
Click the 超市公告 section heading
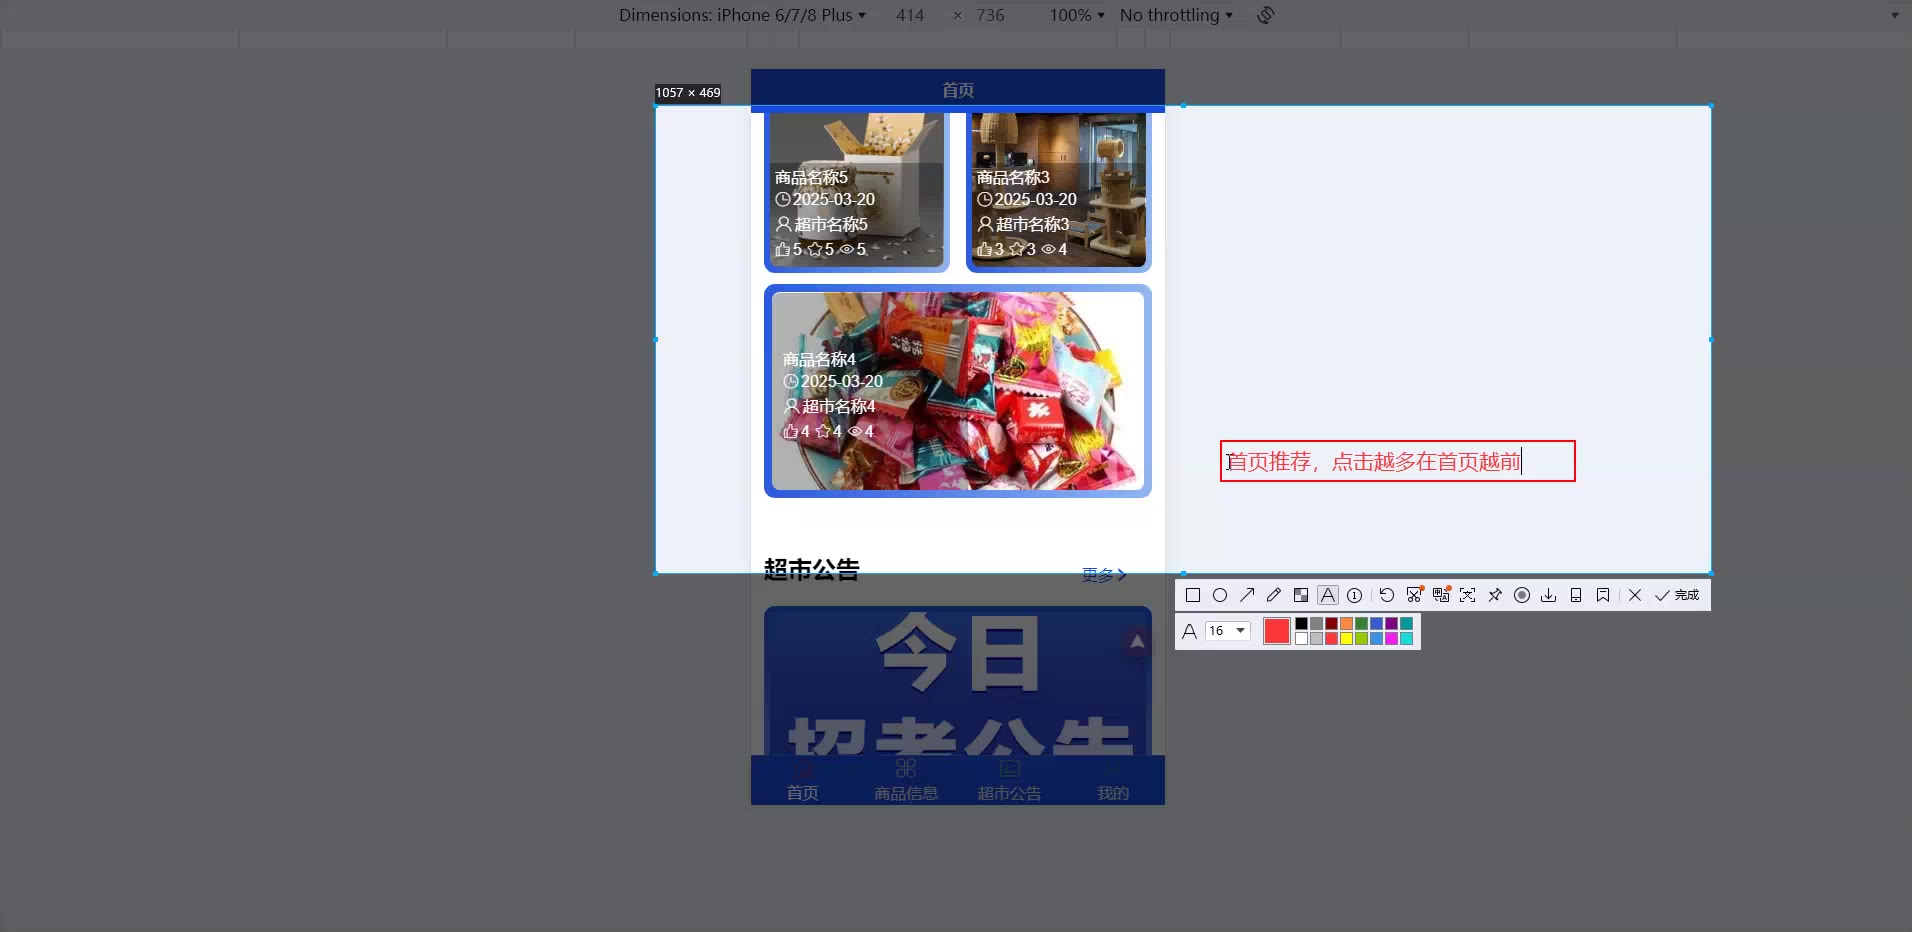tap(812, 570)
